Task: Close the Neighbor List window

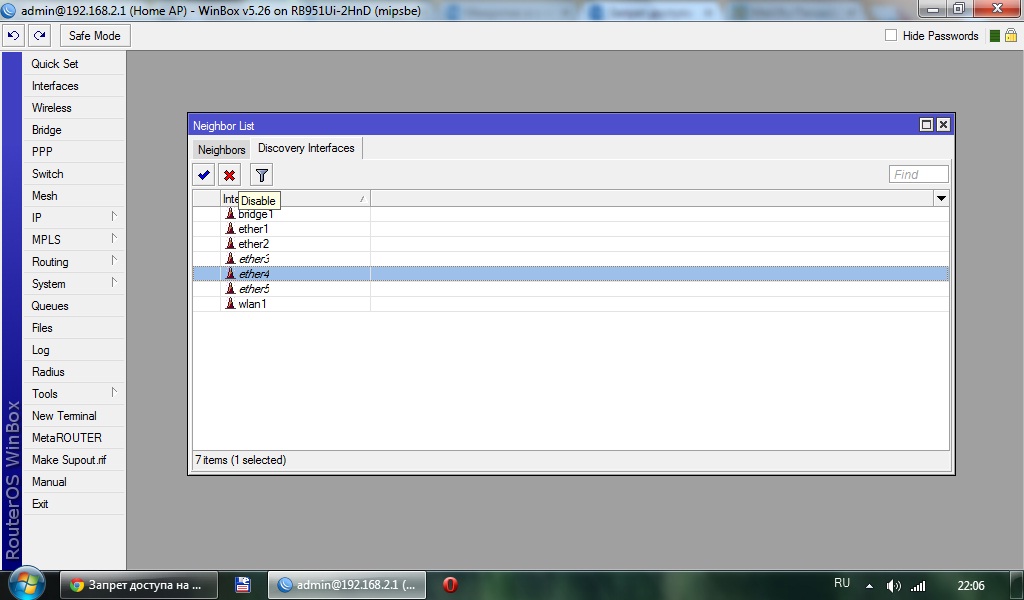Action: (943, 125)
